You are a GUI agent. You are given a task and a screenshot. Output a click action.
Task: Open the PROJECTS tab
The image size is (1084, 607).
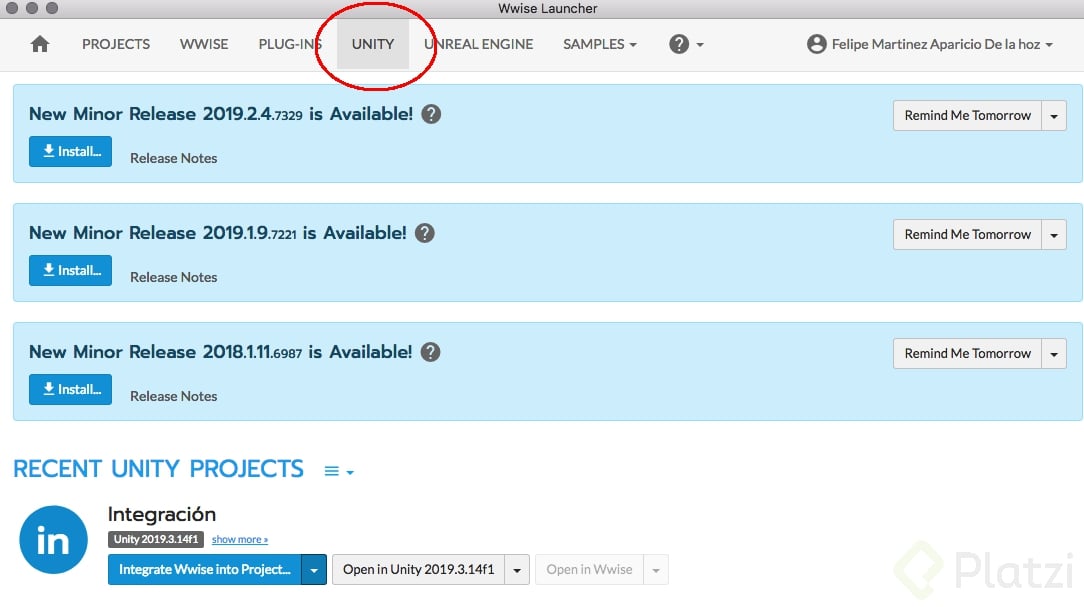point(115,44)
